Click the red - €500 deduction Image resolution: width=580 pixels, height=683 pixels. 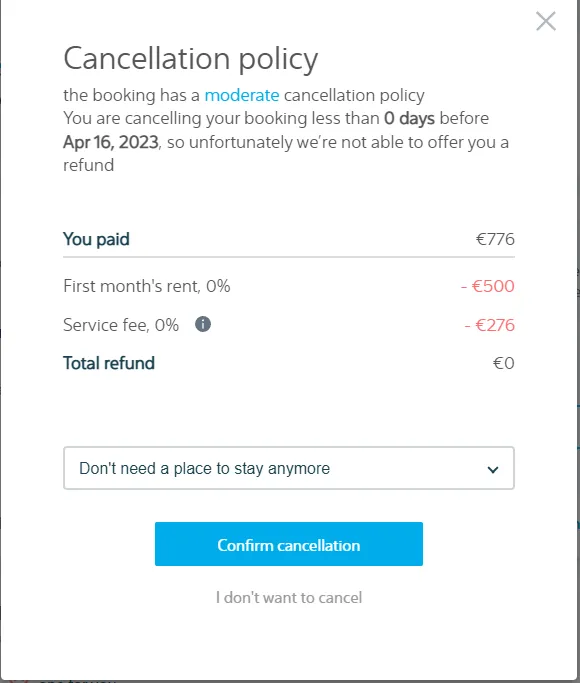tap(488, 286)
